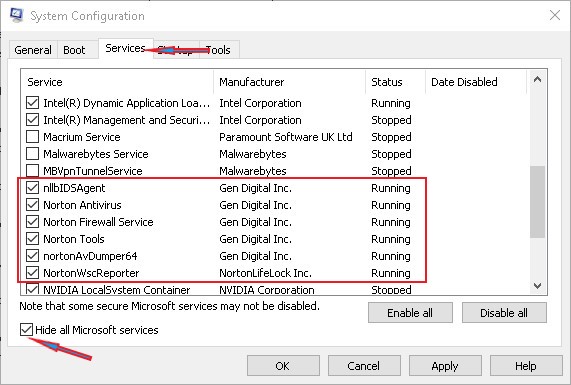
Task: Click Malwarebytes manufacturer in Malwarebytes Service row
Action: 253,154
